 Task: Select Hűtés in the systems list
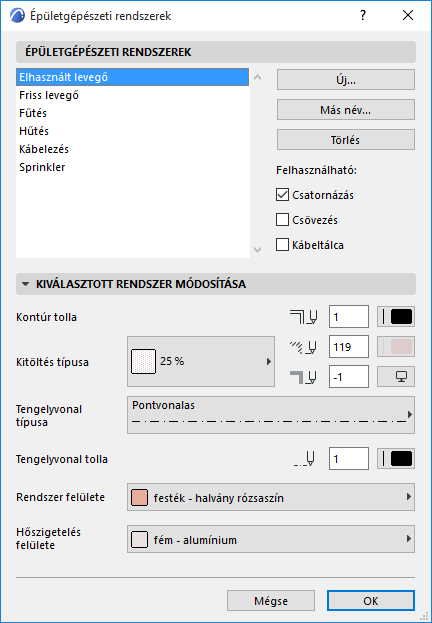(132, 131)
